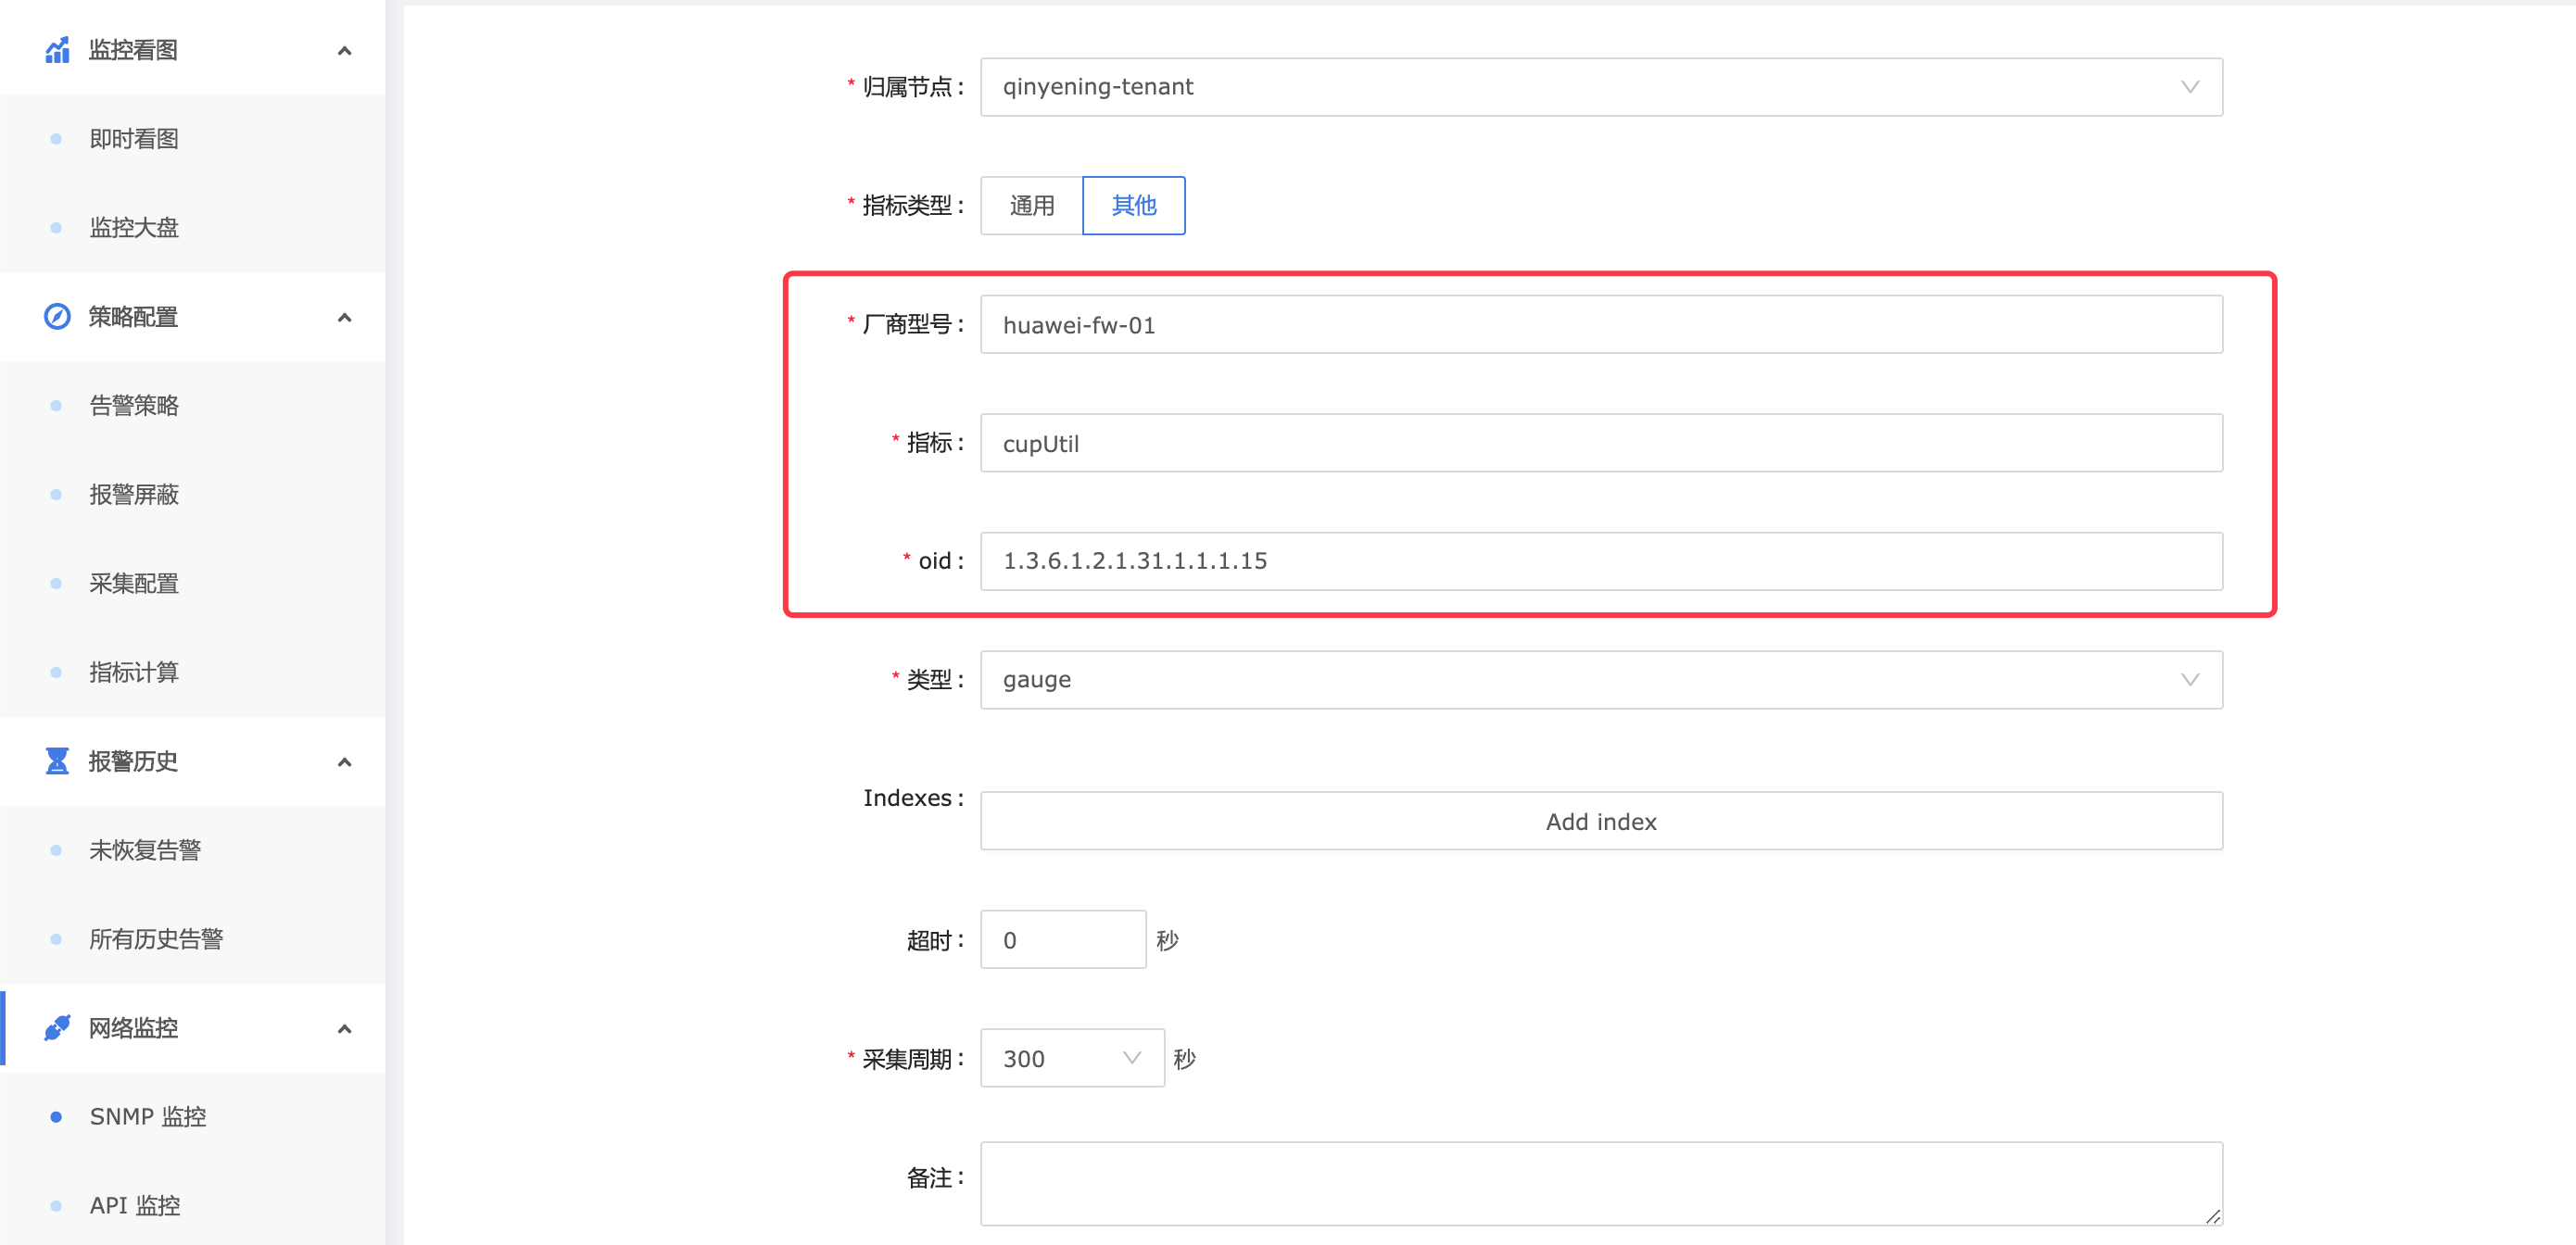
Task: Select the 通用 metric type option
Action: click(1031, 206)
